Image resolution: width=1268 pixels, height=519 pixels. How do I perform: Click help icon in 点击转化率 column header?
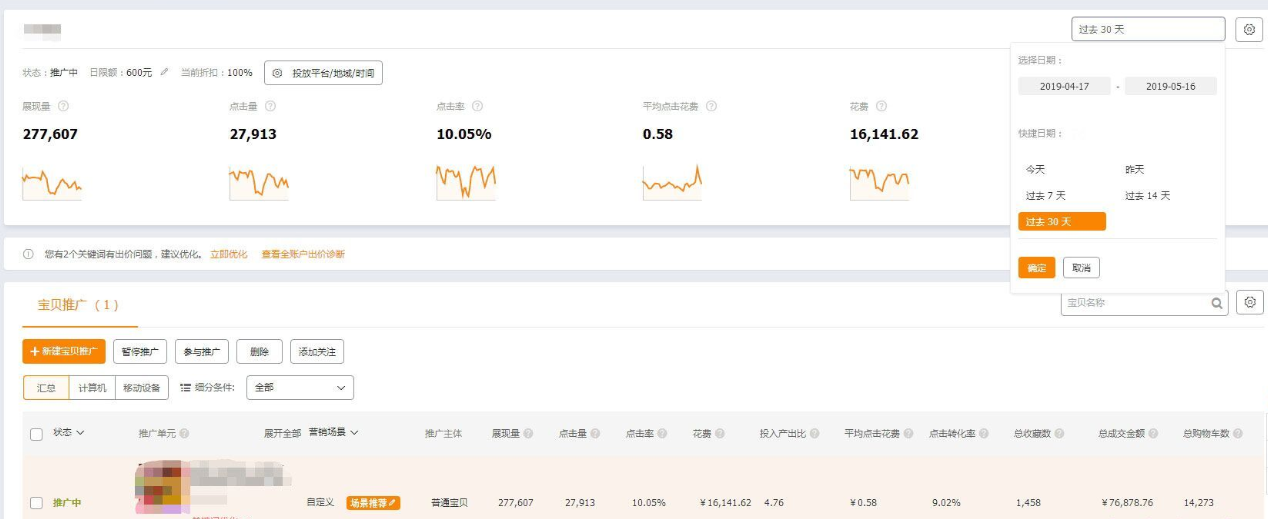(983, 433)
